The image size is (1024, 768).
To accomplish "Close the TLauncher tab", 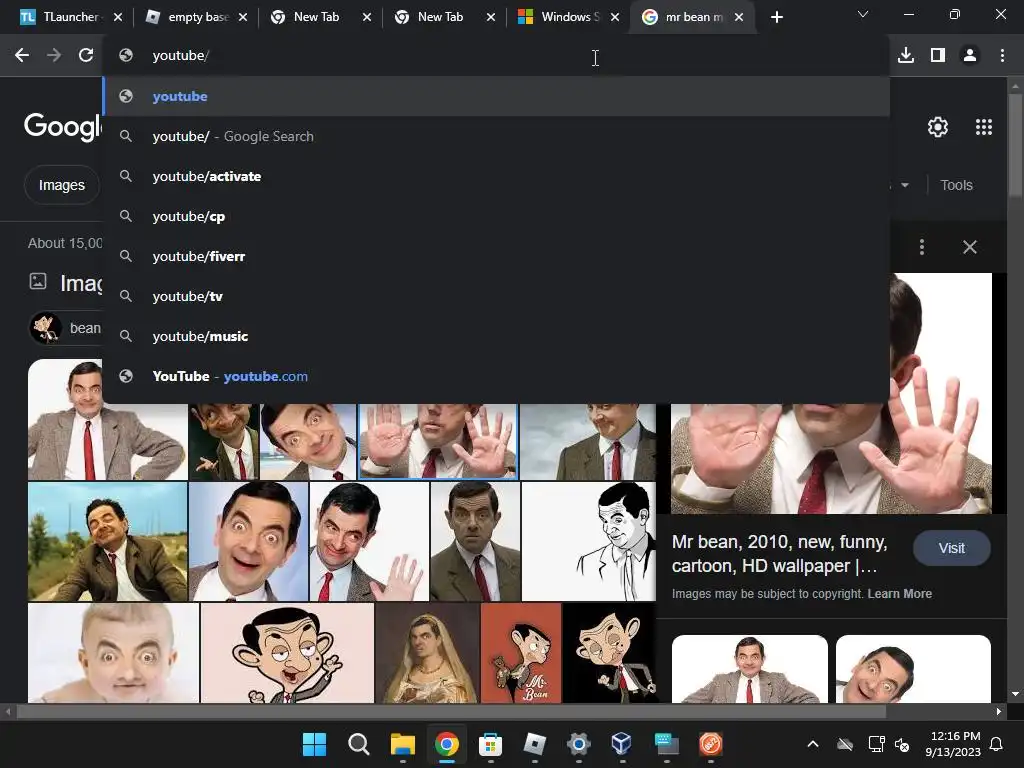I will coord(118,17).
